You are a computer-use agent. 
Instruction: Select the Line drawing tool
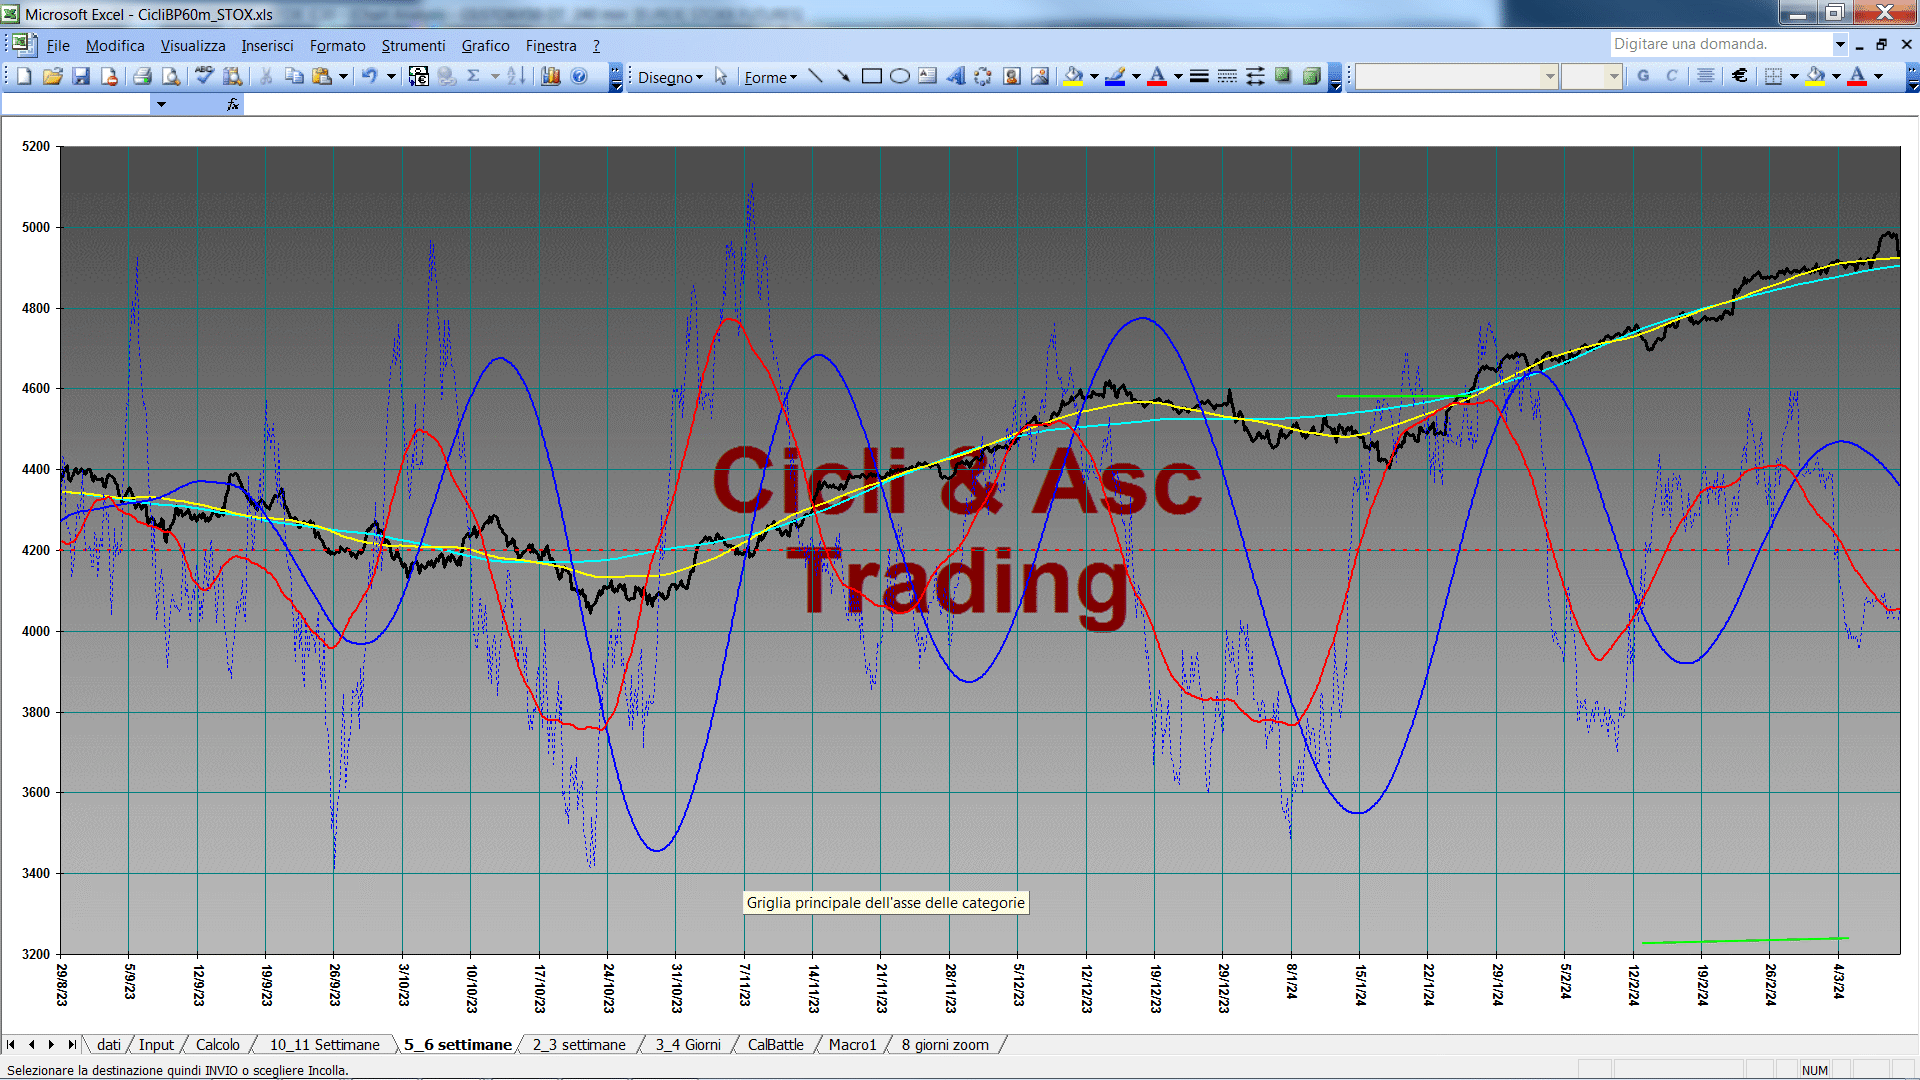point(816,77)
